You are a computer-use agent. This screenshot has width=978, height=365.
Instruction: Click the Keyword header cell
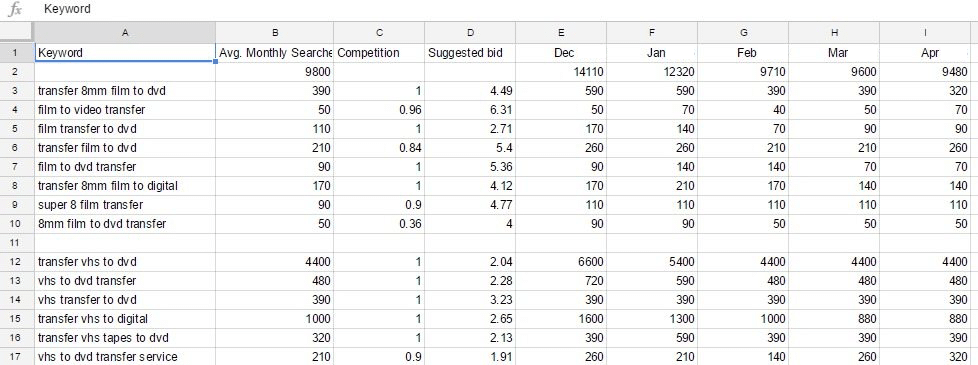(125, 53)
